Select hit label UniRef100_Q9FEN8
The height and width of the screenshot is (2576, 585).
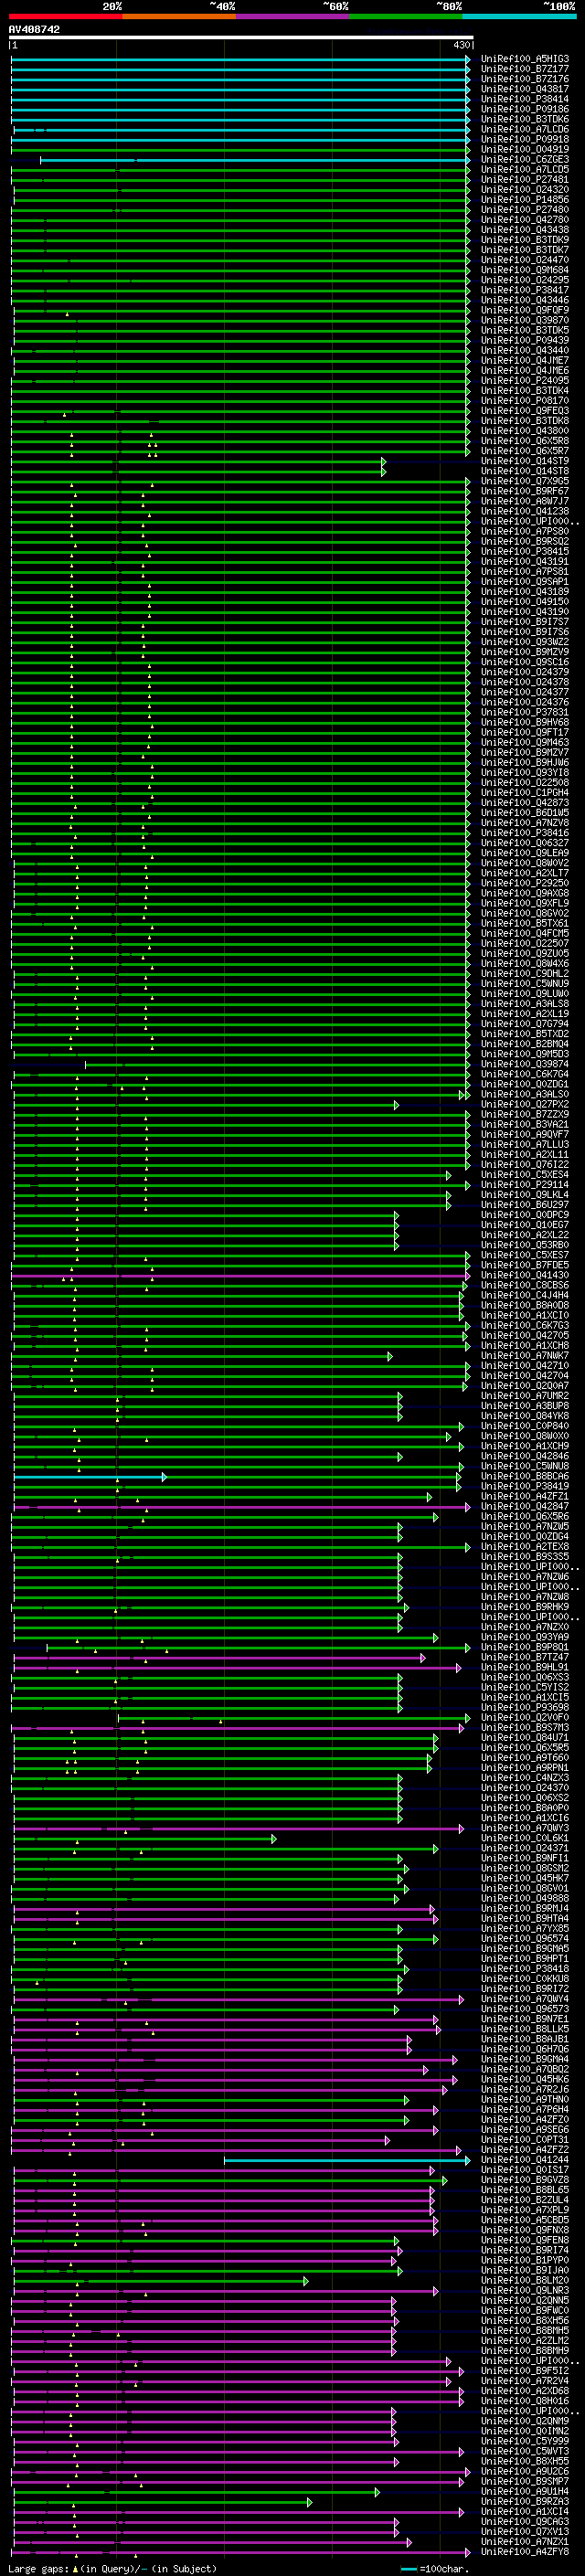pos(525,2240)
